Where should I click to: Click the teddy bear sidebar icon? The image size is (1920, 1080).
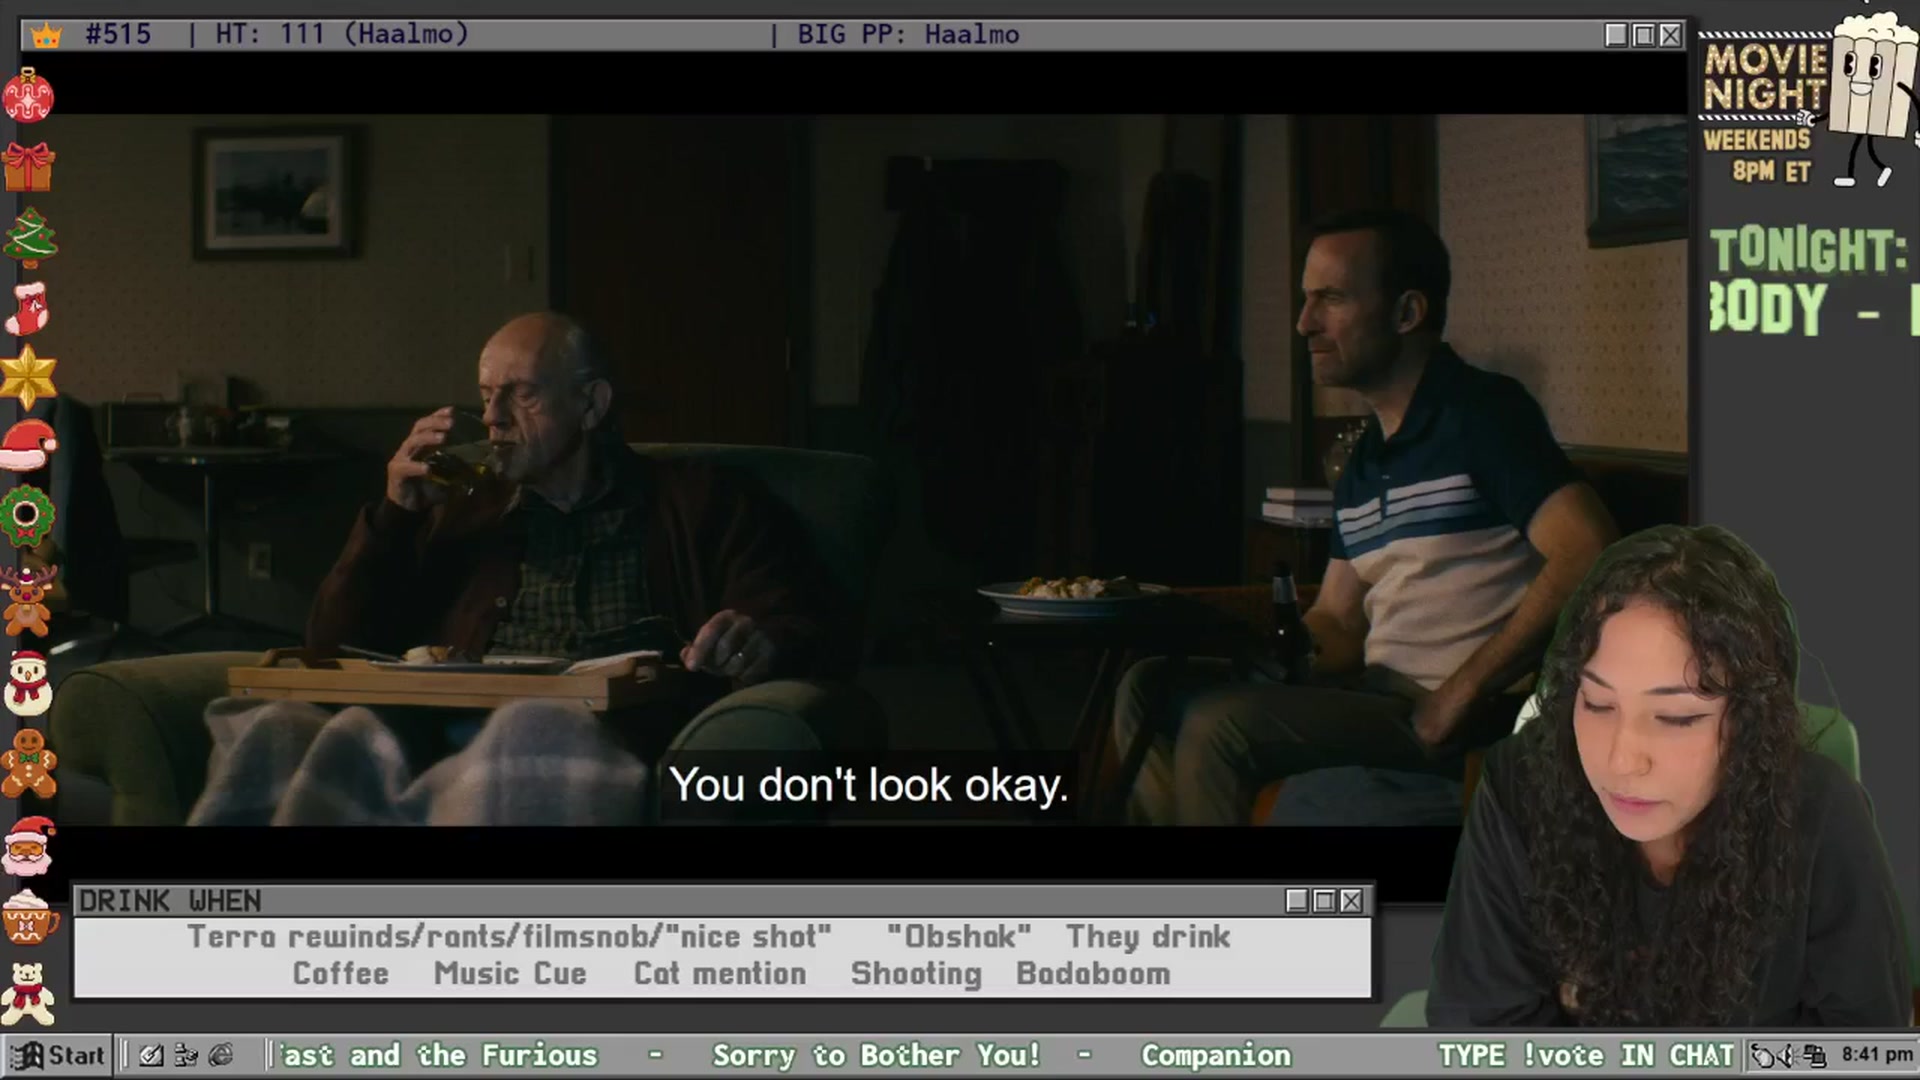28,992
